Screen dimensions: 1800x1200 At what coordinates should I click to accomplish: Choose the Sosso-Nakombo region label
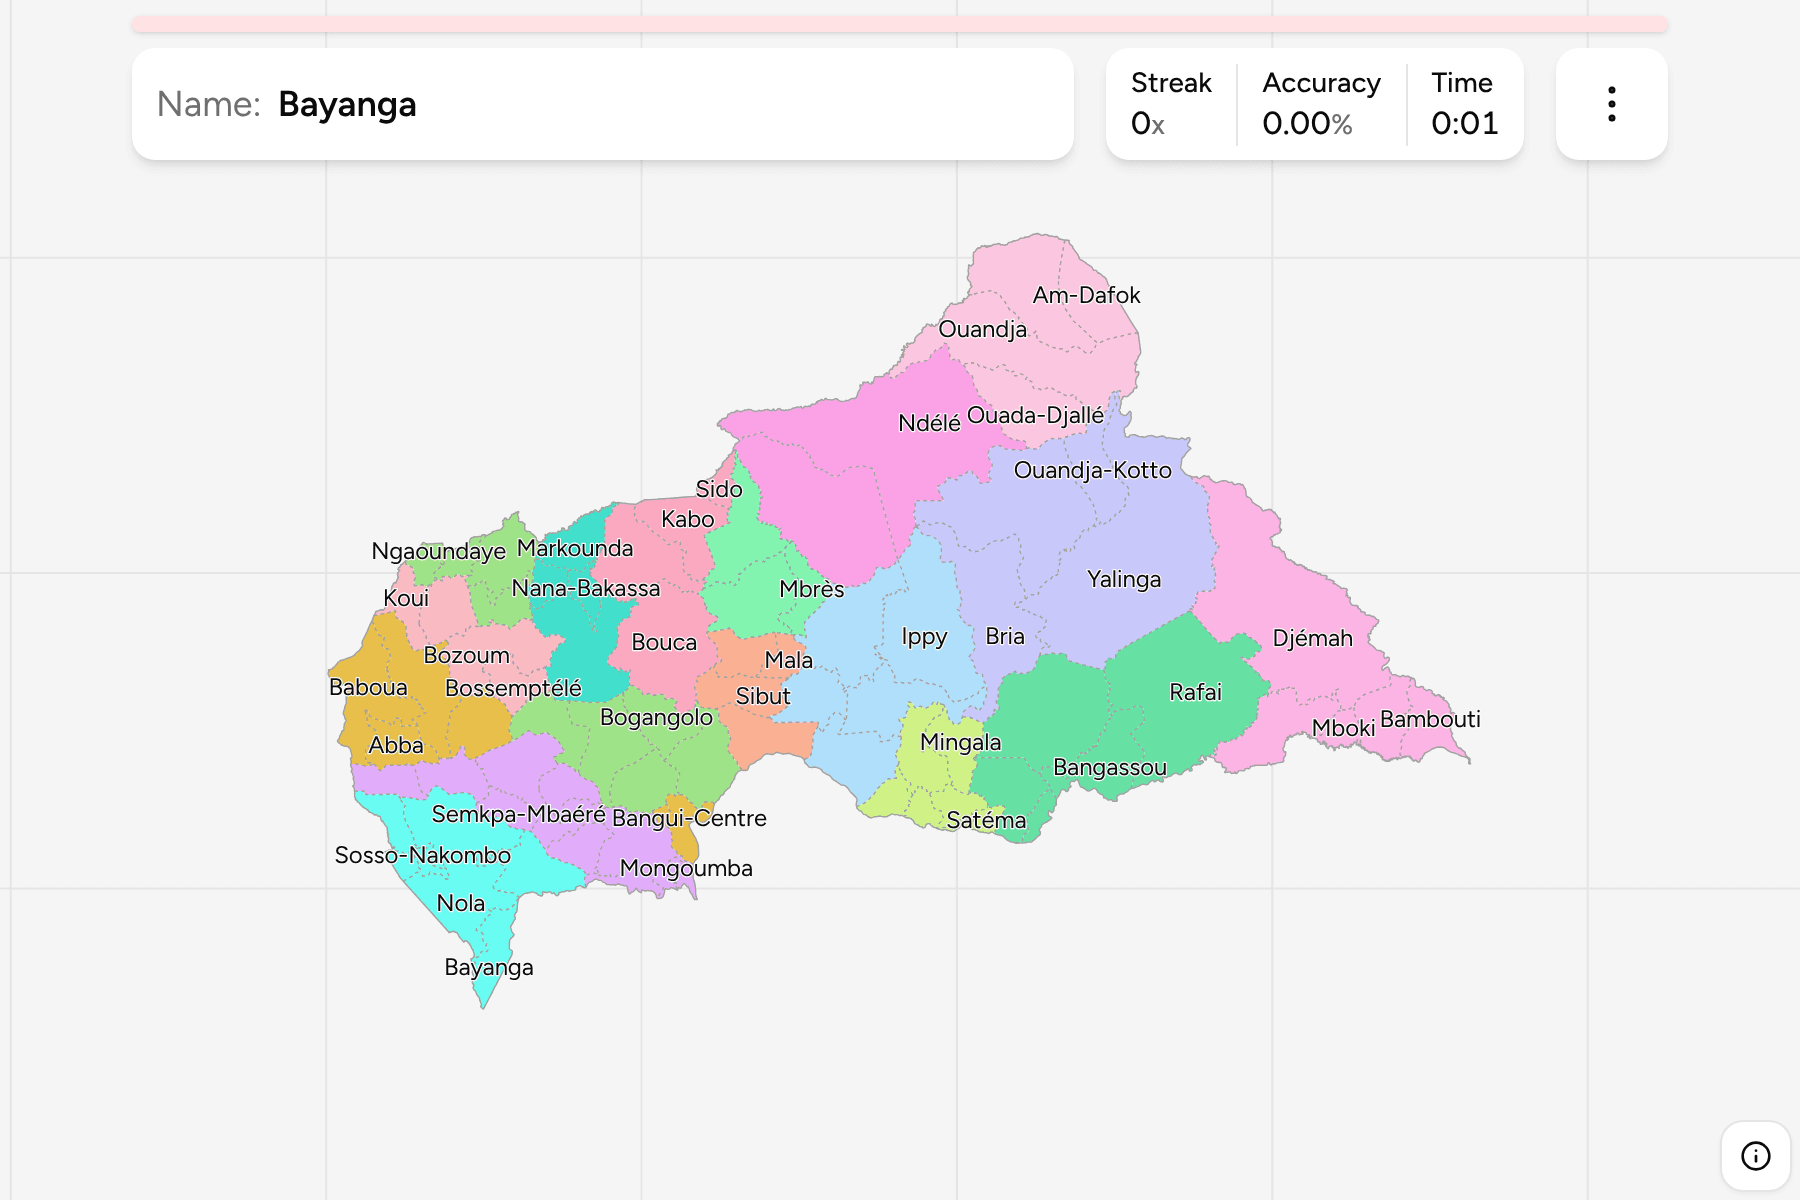point(422,855)
